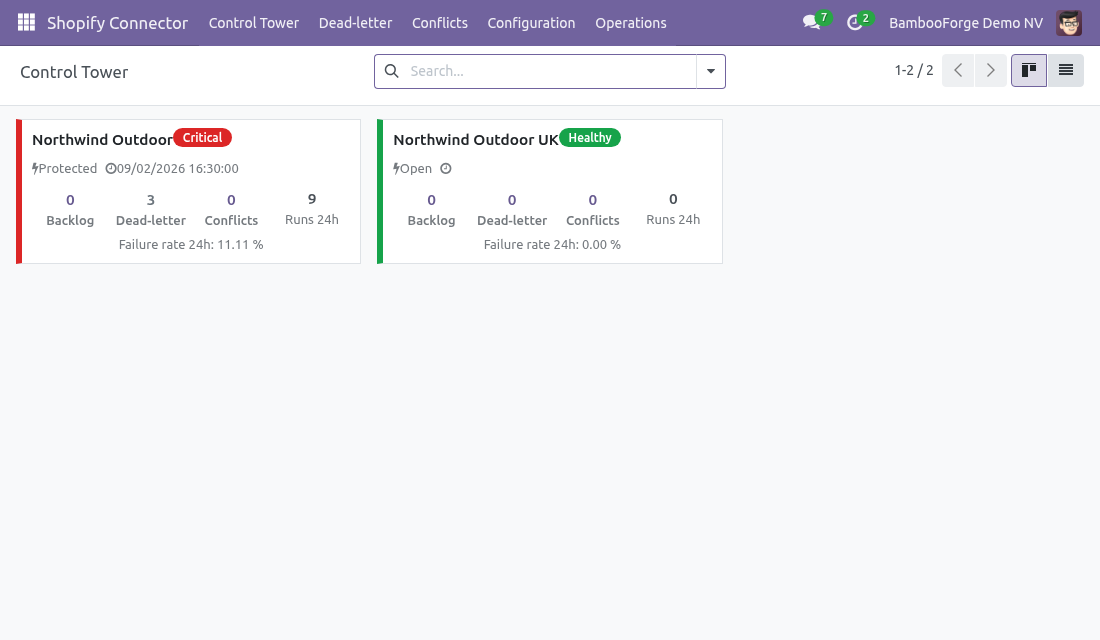This screenshot has height=640, width=1100.
Task: Open Backlog count on Northwind Outdoor card
Action: (x=70, y=210)
